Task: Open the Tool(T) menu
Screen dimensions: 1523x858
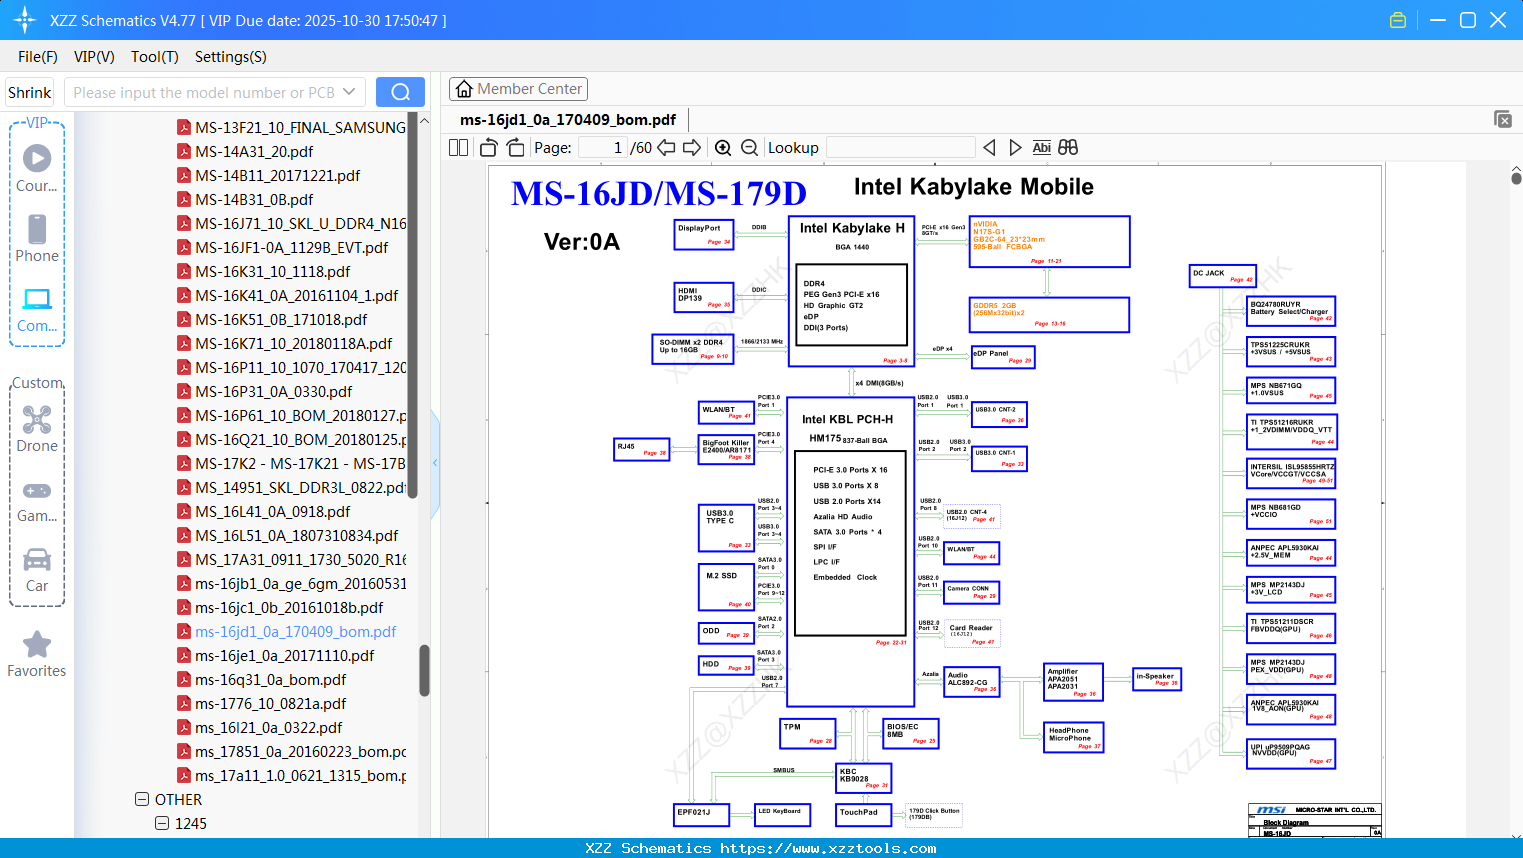Action: tap(155, 57)
